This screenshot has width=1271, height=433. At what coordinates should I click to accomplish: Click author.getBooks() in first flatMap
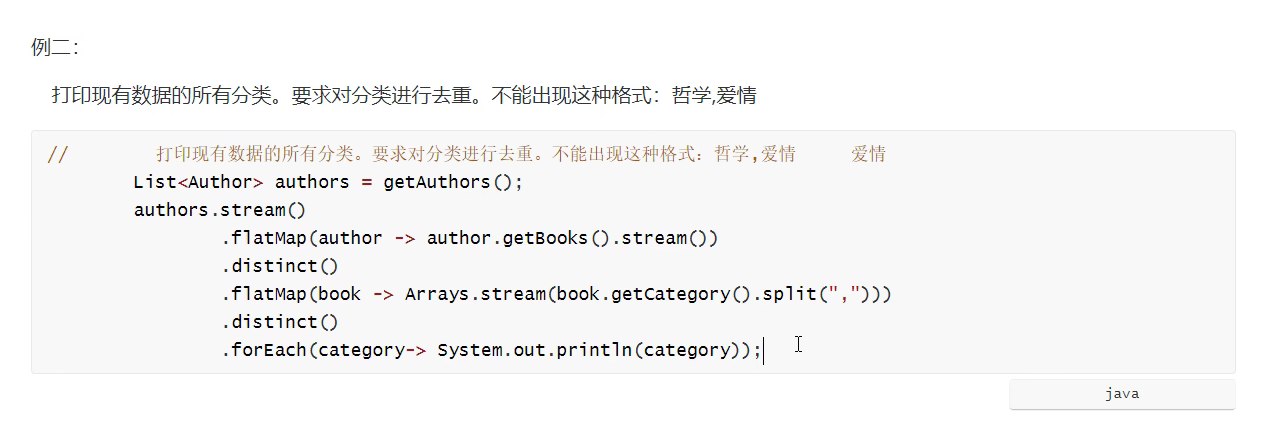(x=512, y=238)
